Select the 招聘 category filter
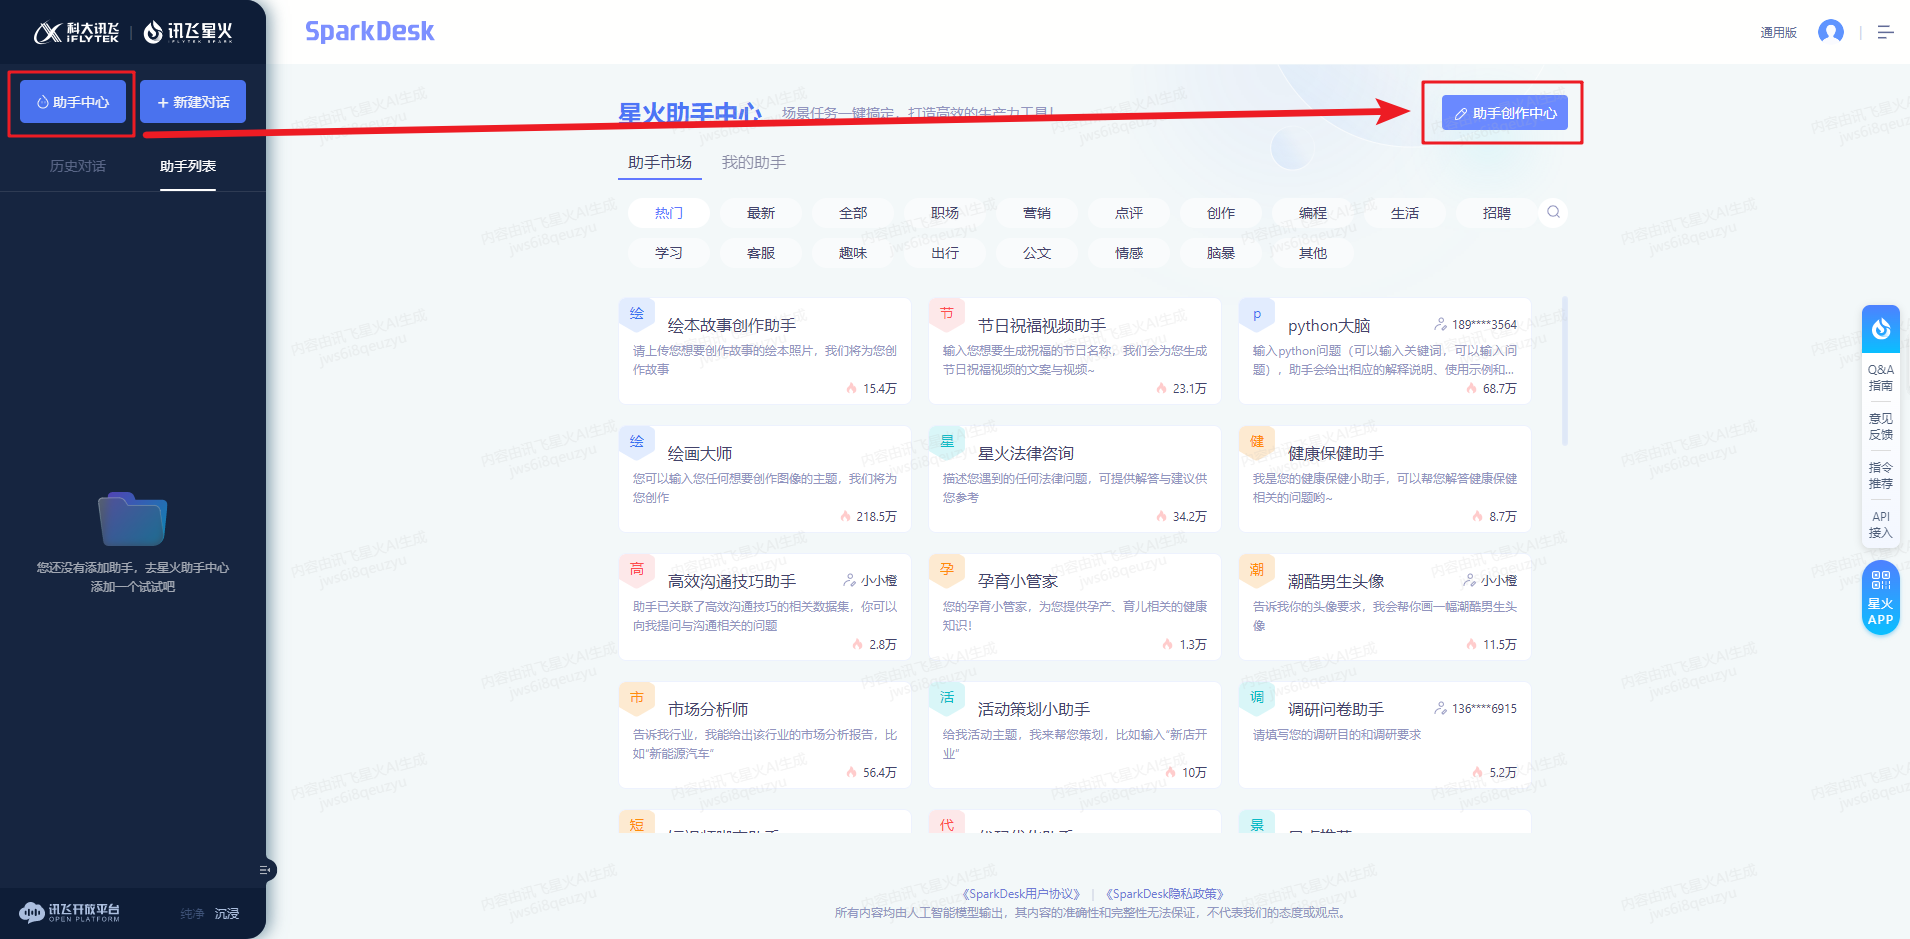 pyautogui.click(x=1497, y=213)
